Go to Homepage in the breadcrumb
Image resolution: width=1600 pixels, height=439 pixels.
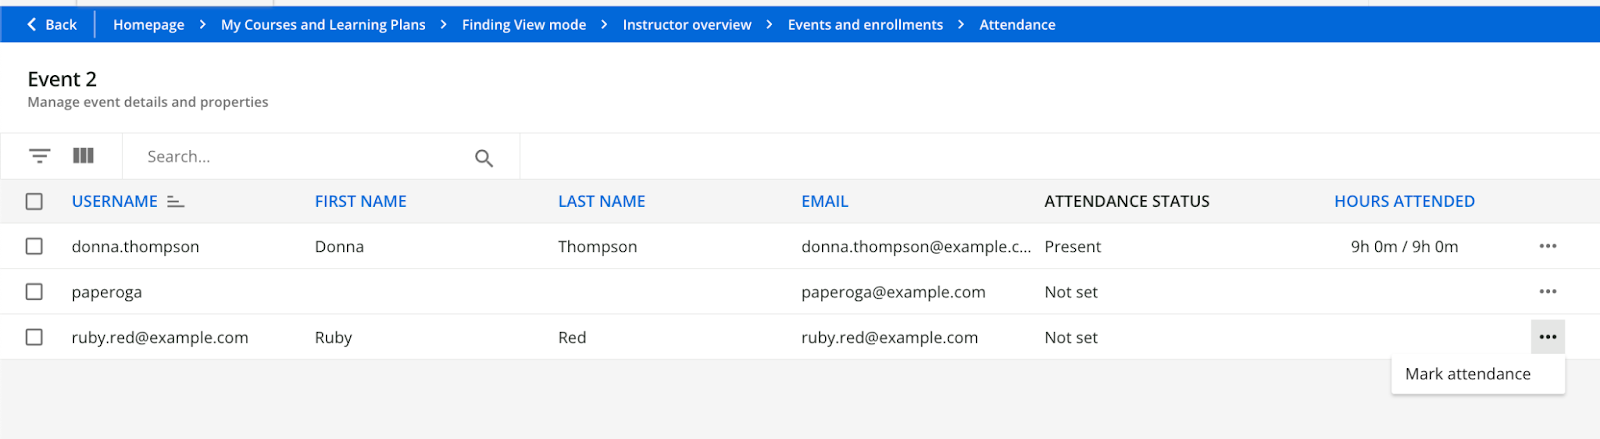[x=148, y=25]
